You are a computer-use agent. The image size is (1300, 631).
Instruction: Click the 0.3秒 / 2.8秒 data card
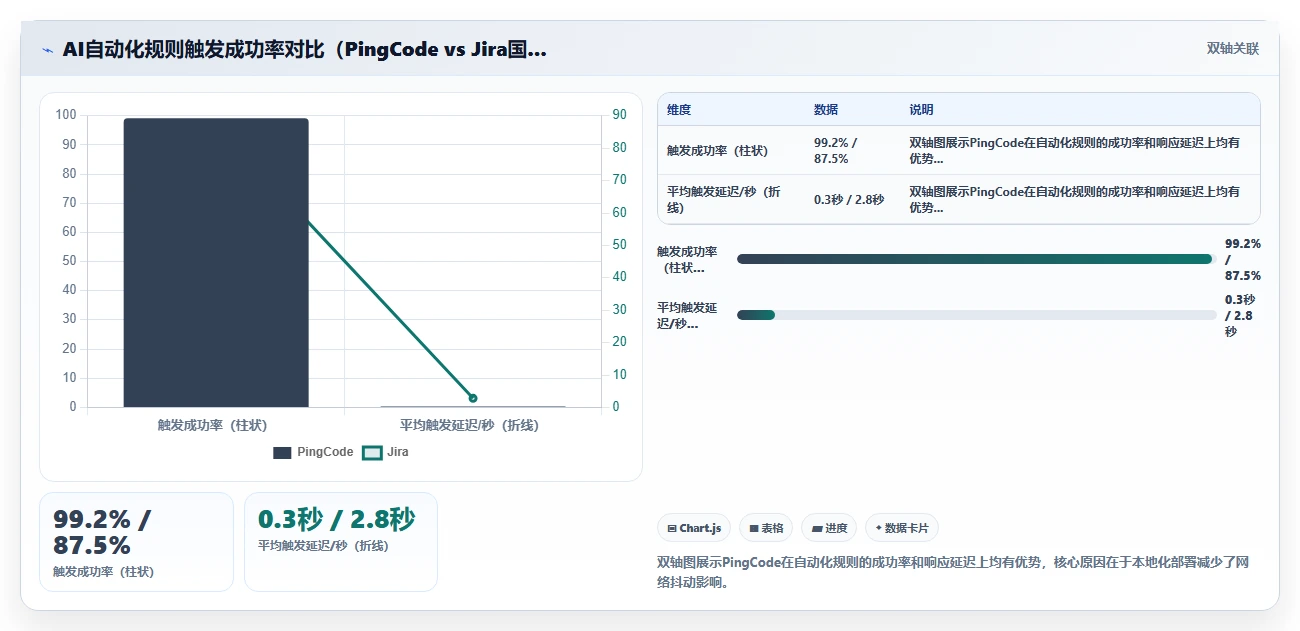coord(341,541)
